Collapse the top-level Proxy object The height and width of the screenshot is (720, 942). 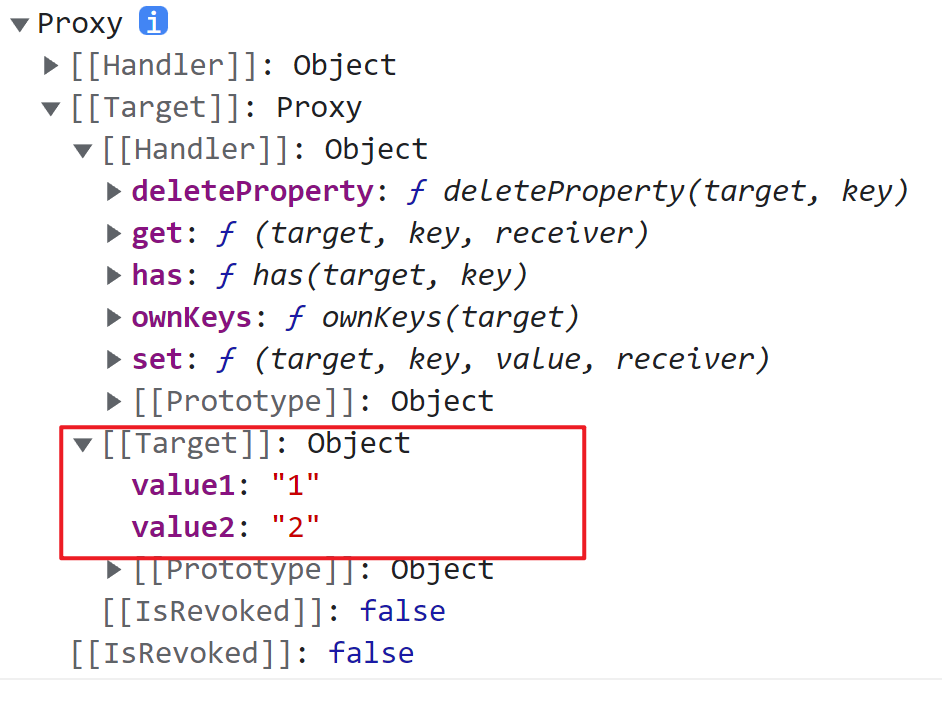(19, 24)
